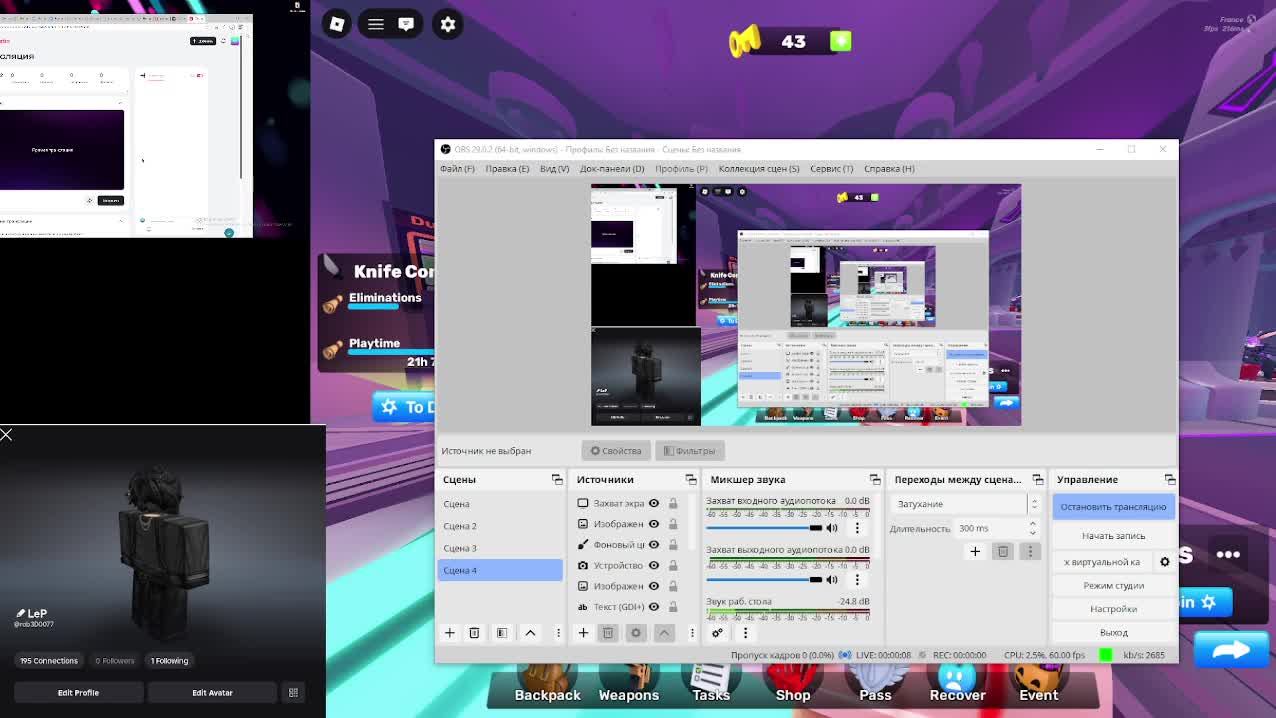Click Остановить трансляцию button
This screenshot has width=1276, height=718.
[x=1113, y=507]
